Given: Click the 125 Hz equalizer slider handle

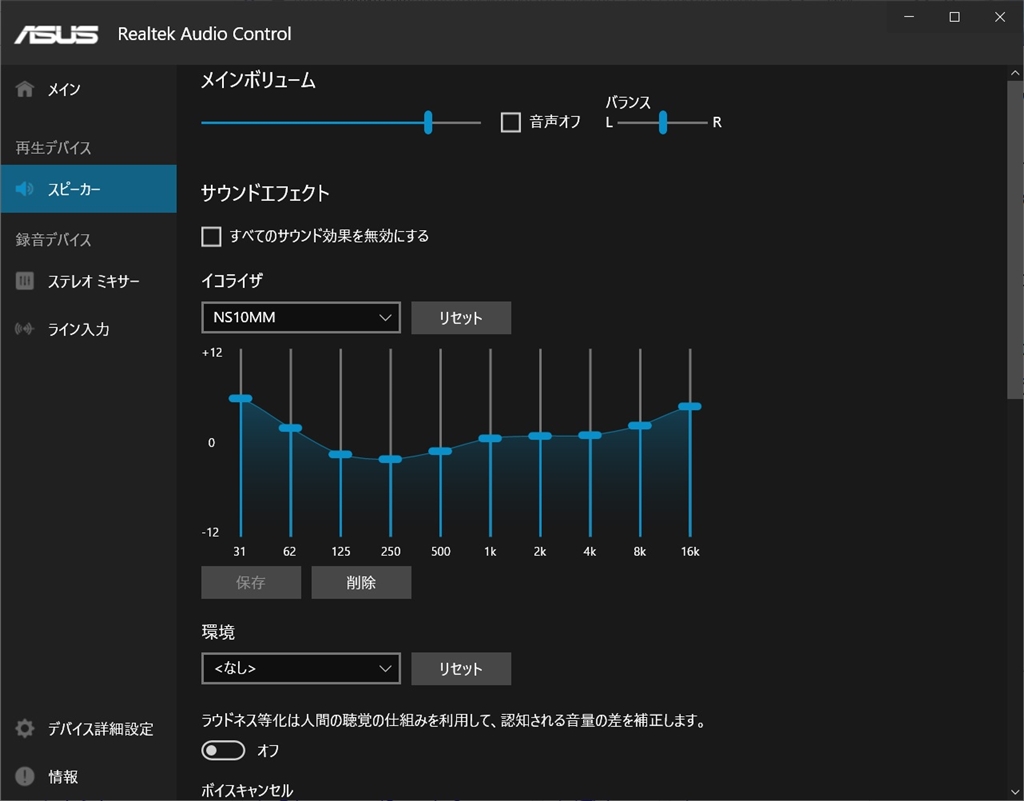Looking at the screenshot, I should pos(340,454).
